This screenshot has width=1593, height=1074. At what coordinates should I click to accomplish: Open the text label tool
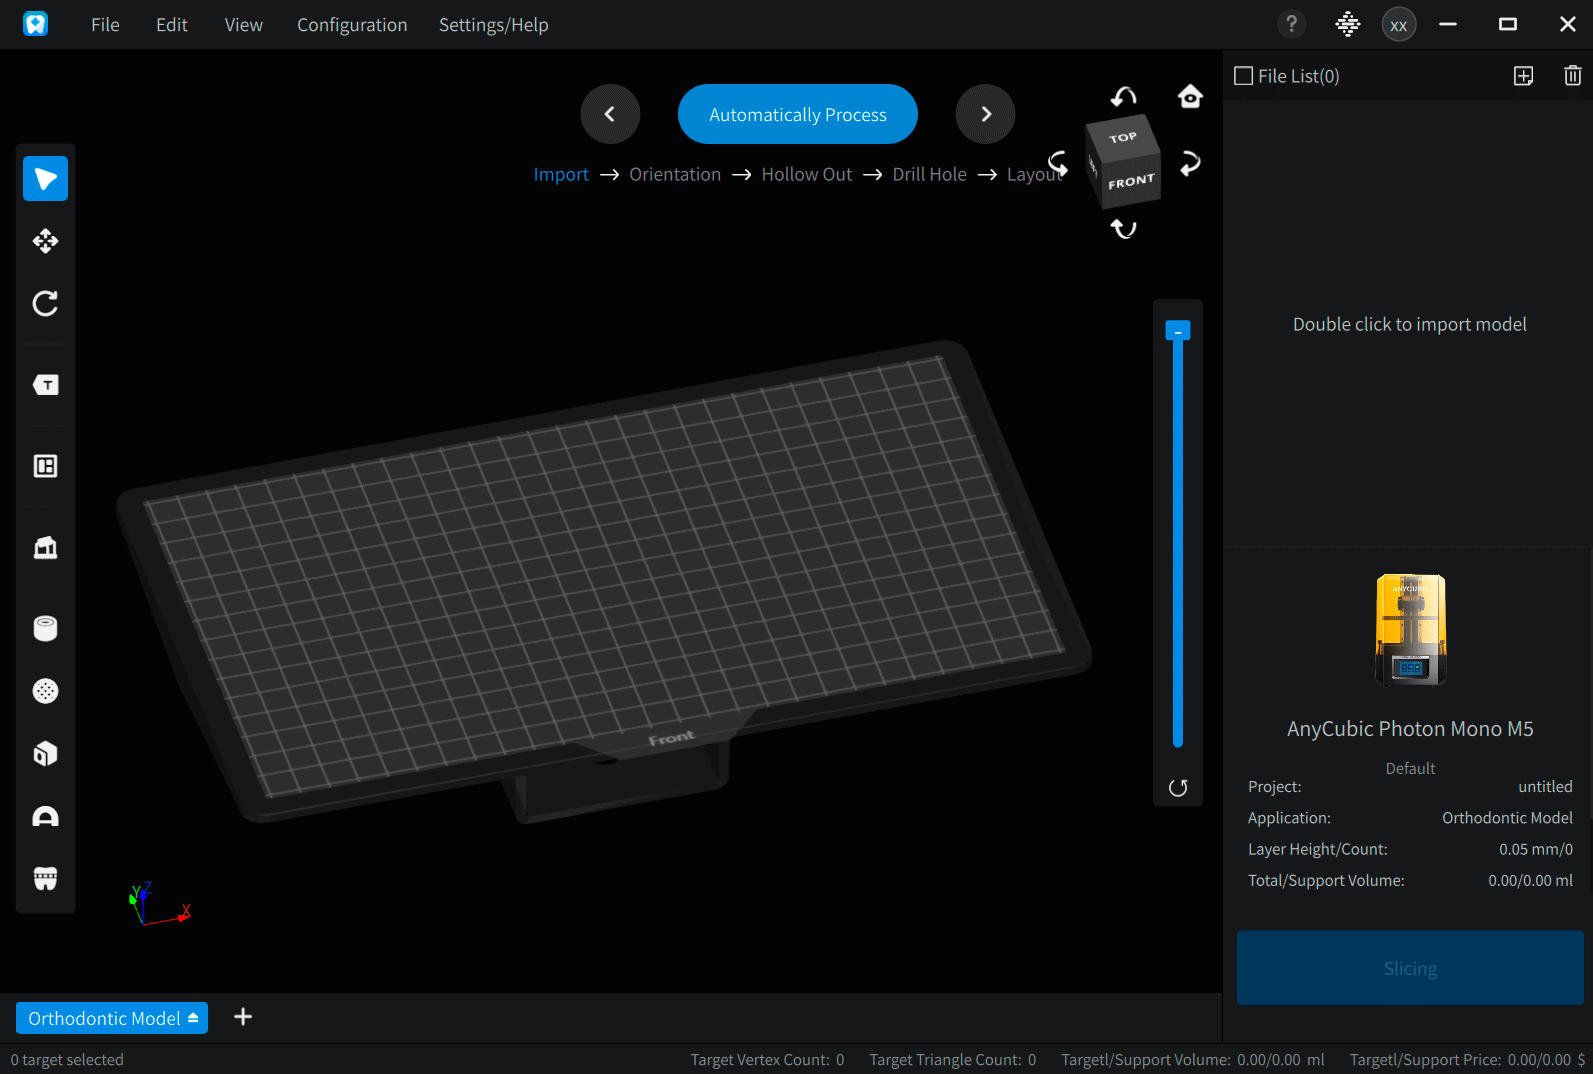[45, 385]
